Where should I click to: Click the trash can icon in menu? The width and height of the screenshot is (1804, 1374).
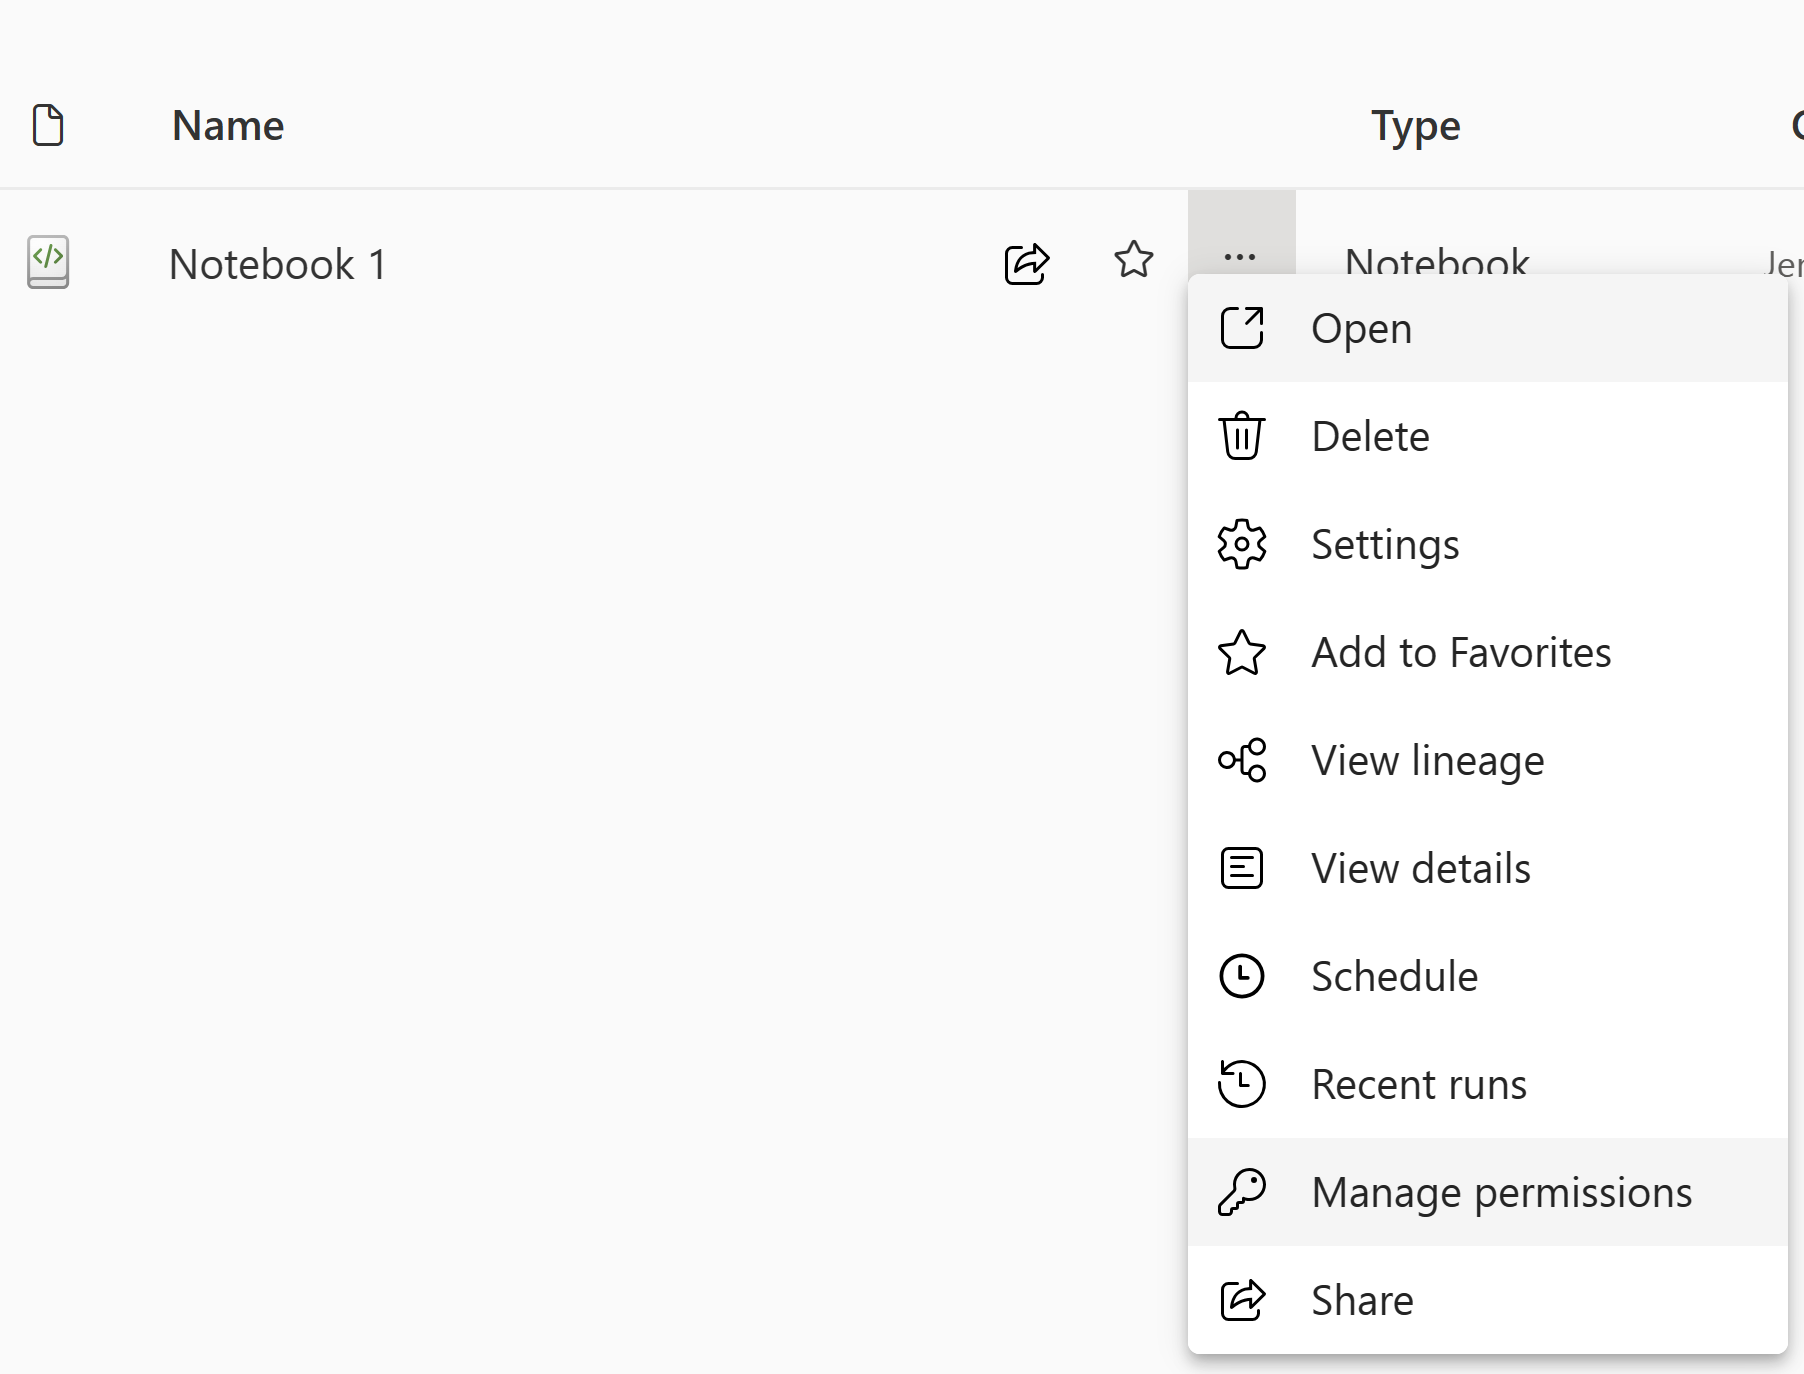click(x=1242, y=437)
